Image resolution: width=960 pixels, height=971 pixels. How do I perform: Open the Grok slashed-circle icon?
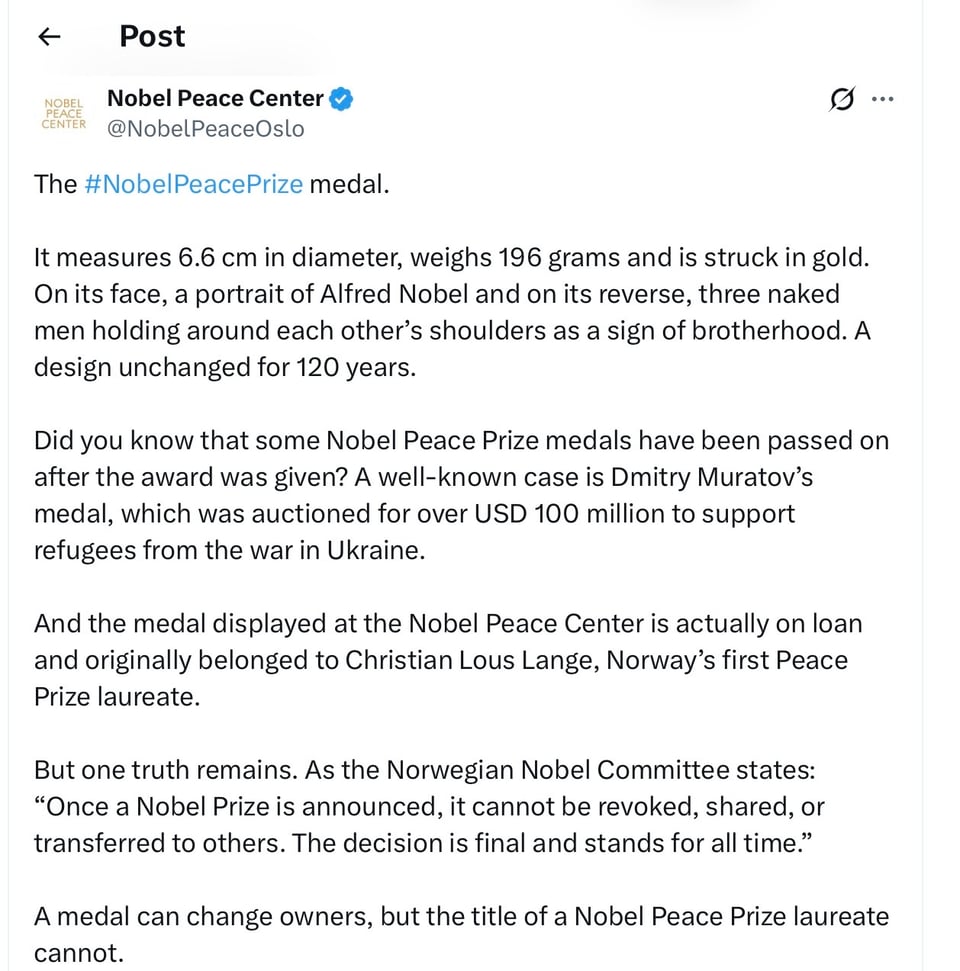click(x=842, y=99)
